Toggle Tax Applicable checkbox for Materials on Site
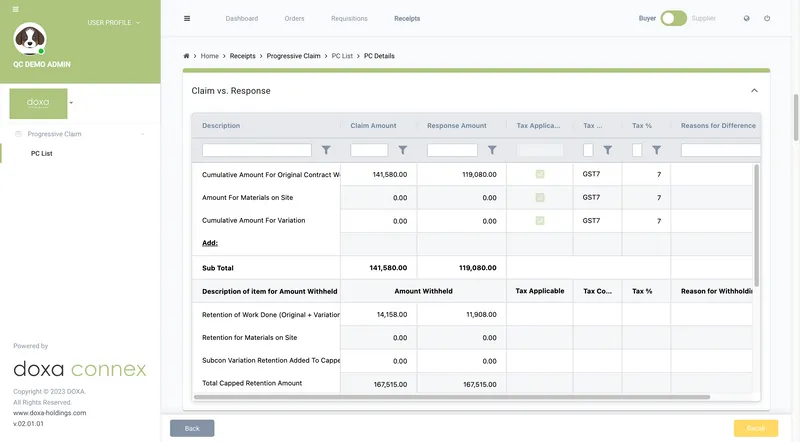800x442 pixels. 540,197
